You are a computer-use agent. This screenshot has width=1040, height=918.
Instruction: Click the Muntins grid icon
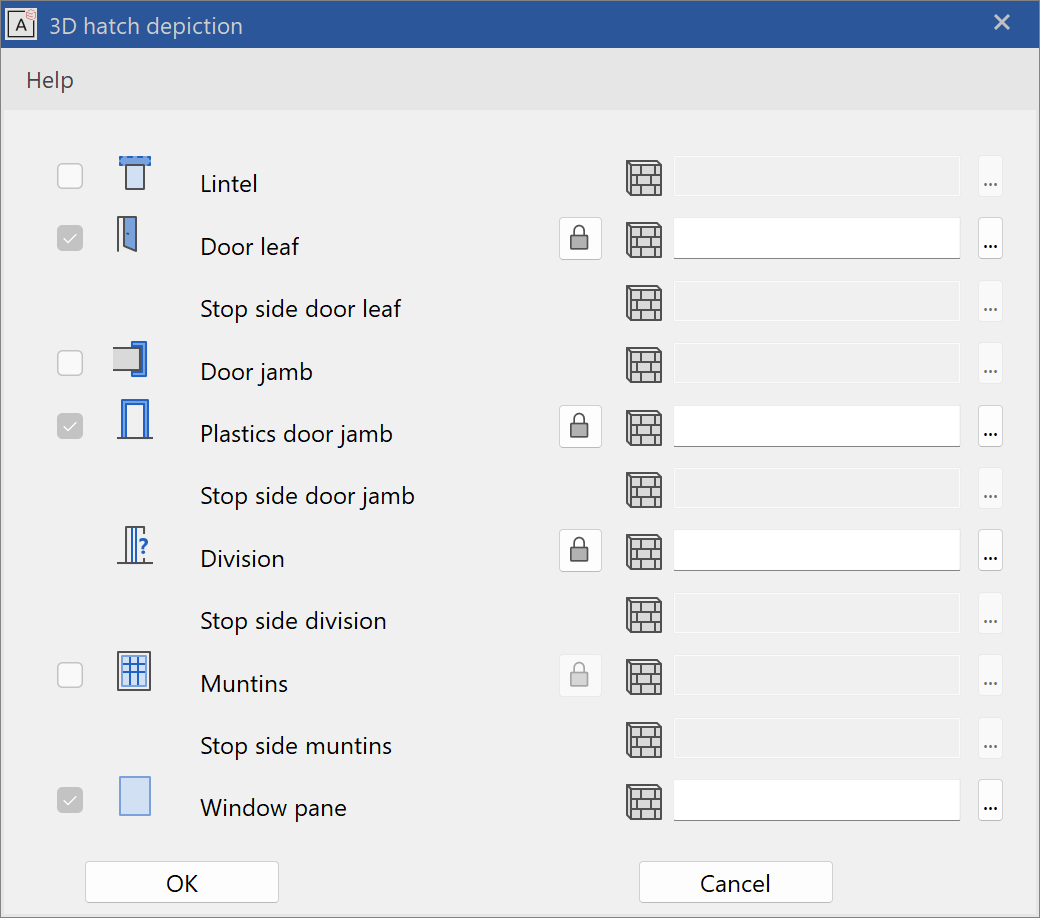(134, 671)
